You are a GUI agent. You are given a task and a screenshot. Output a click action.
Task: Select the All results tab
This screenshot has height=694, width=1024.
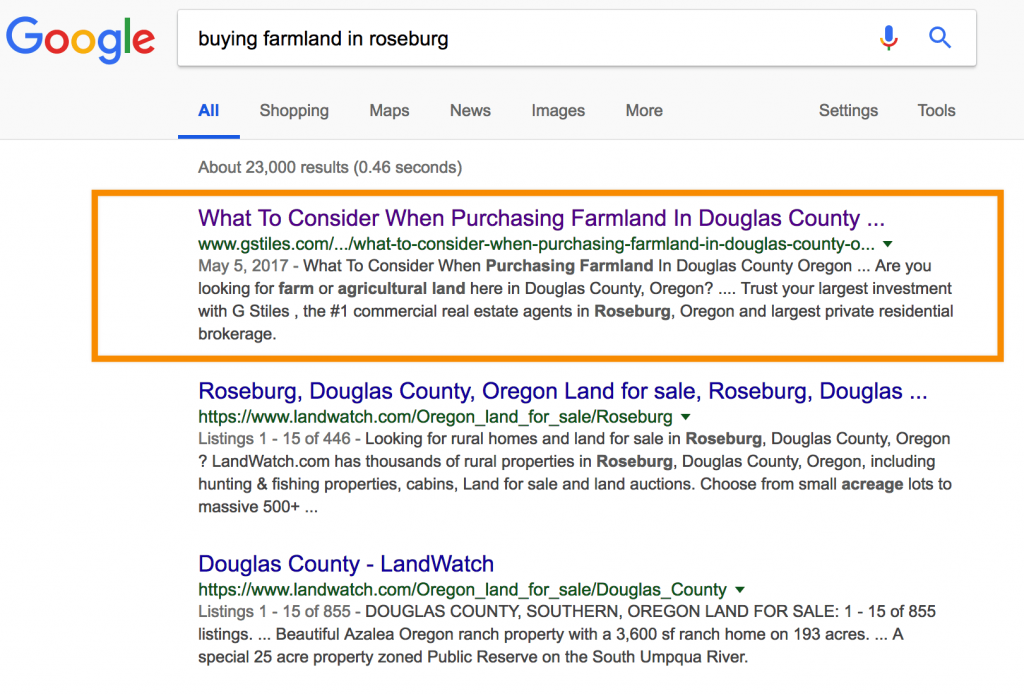pos(208,111)
